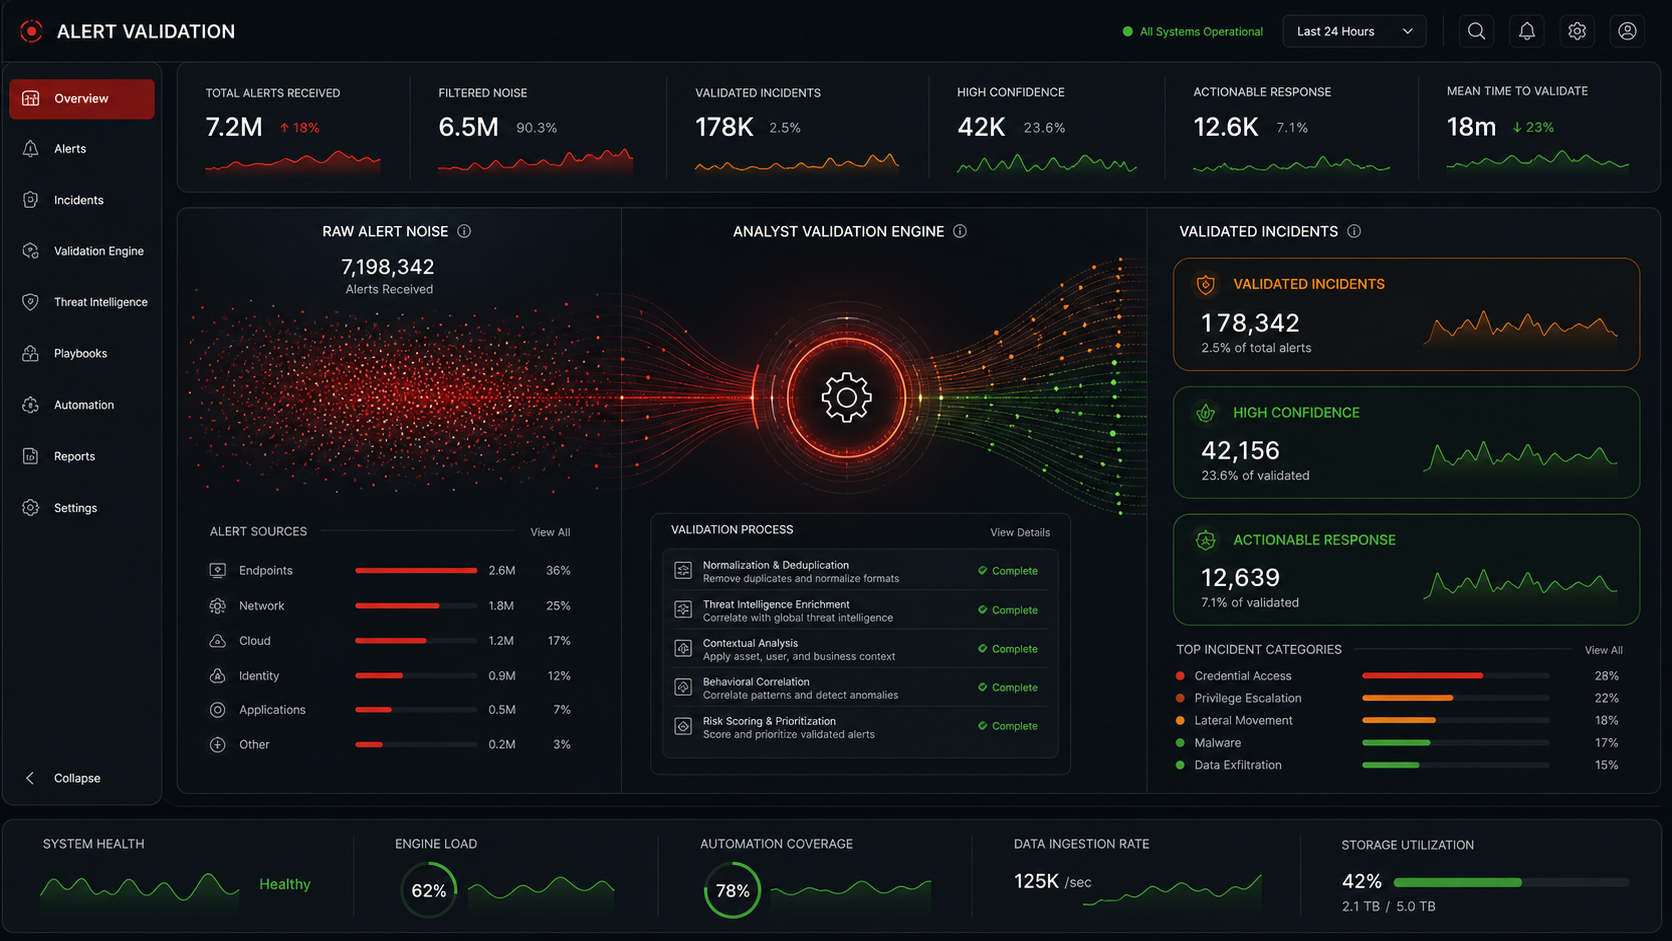
Task: Click the Endpoints source icon
Action: click(x=217, y=570)
